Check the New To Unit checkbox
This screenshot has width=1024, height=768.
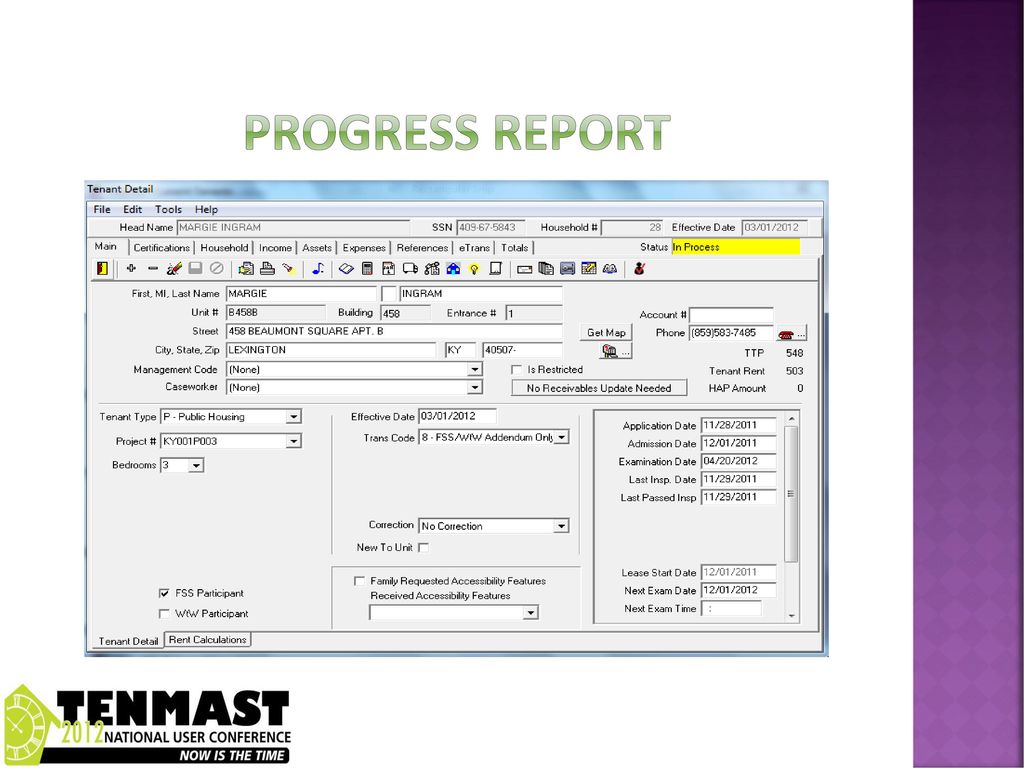click(423, 548)
